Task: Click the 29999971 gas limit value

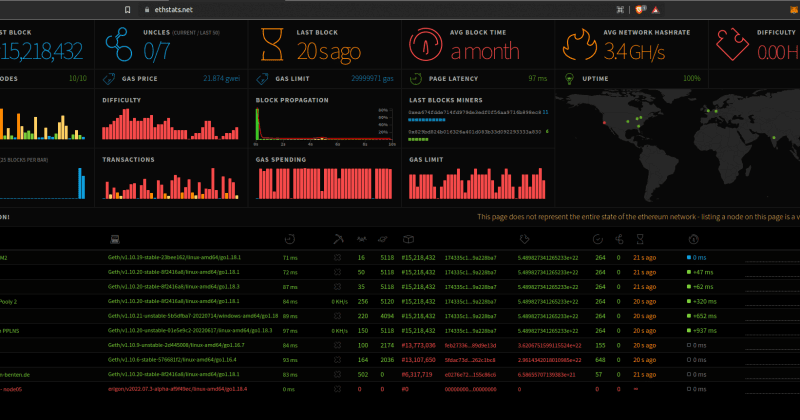Action: coord(372,79)
